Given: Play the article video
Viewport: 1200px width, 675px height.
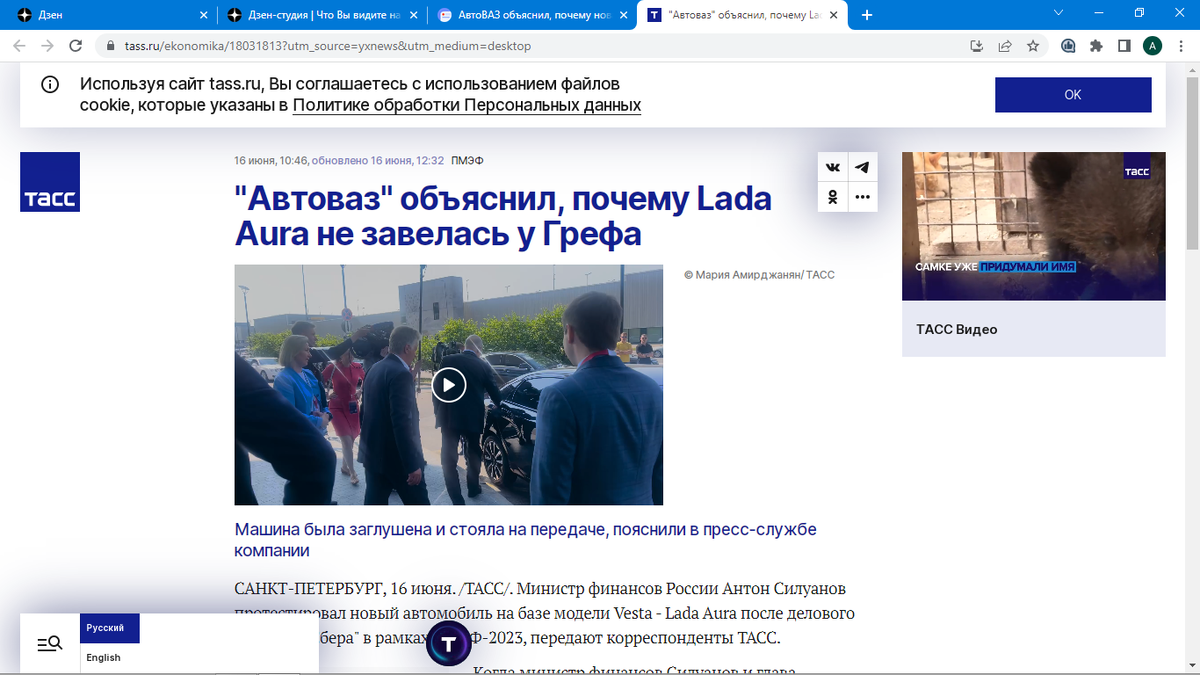Looking at the screenshot, I should pos(448,385).
